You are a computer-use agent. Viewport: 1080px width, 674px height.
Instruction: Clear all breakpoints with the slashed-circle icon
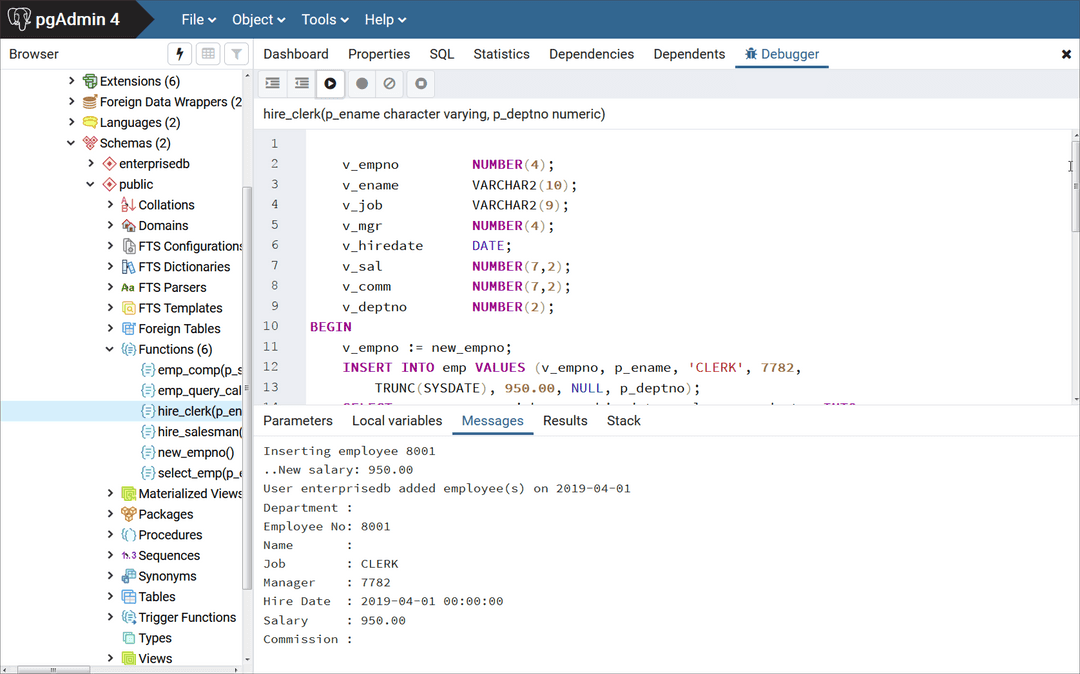tap(391, 84)
